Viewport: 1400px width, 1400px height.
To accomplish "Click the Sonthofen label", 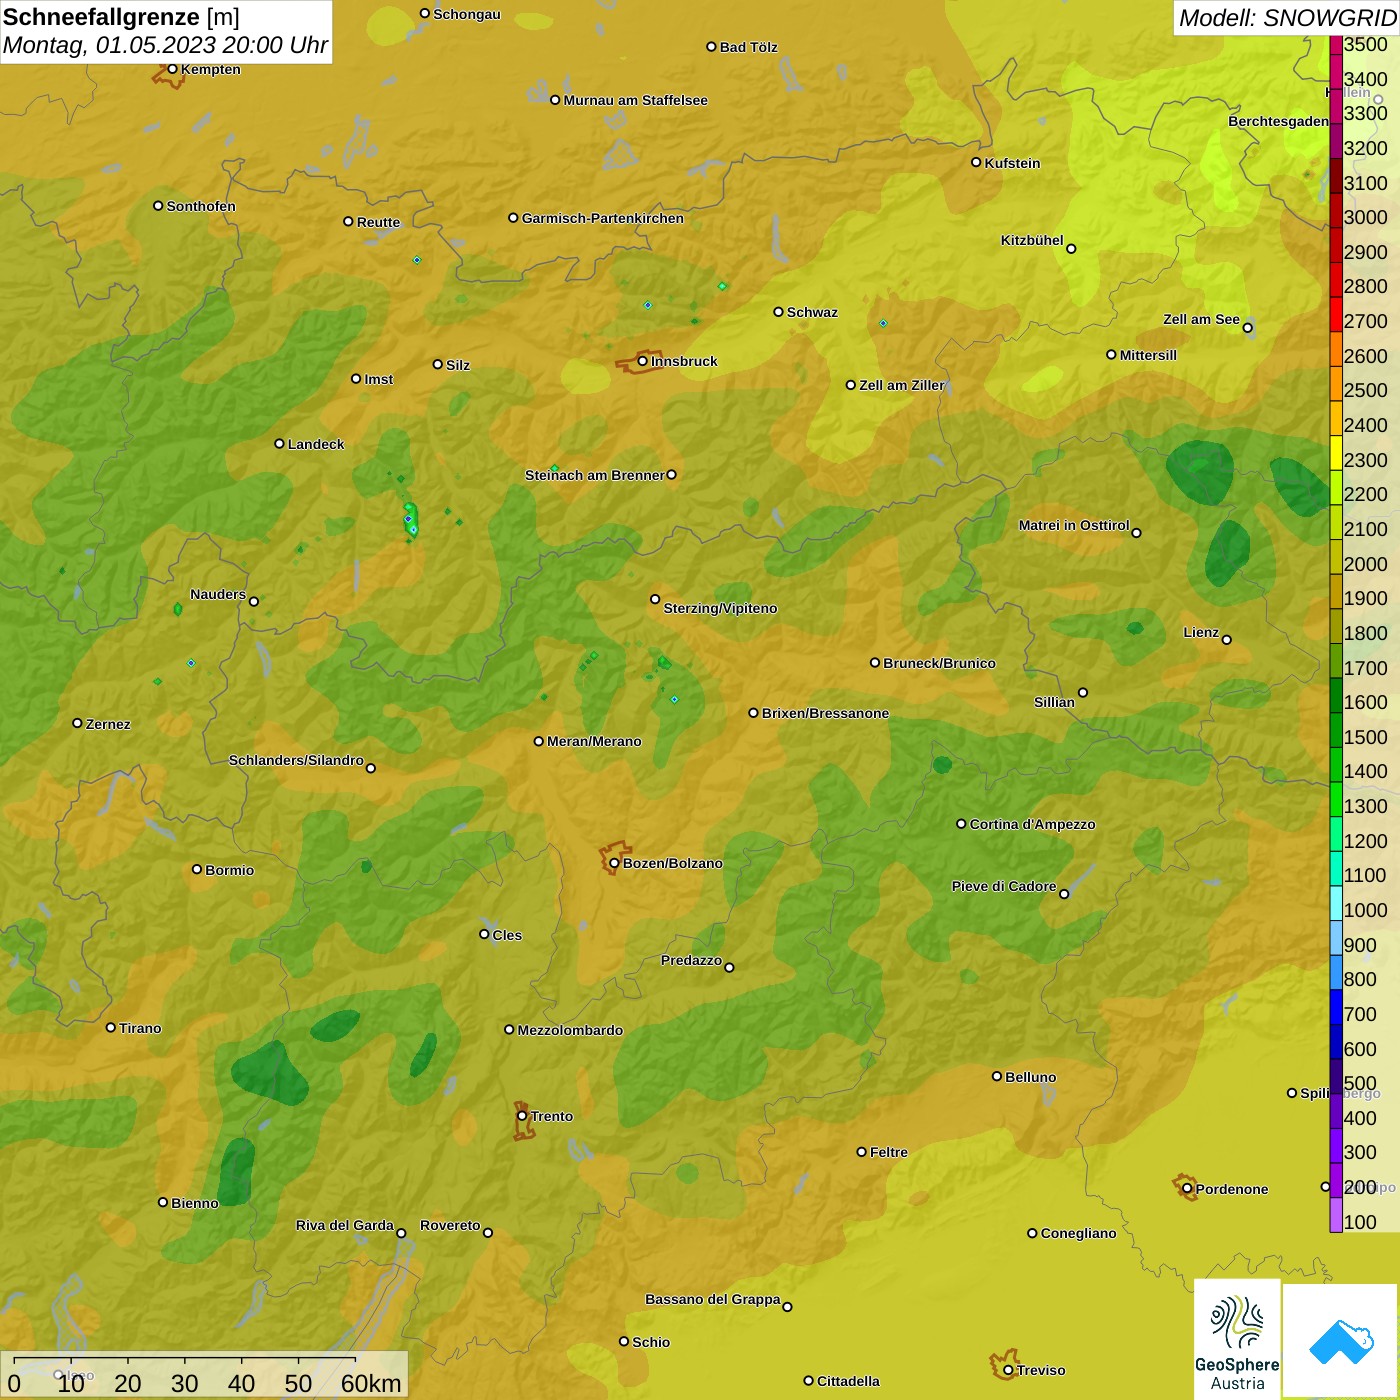I will pyautogui.click(x=201, y=206).
